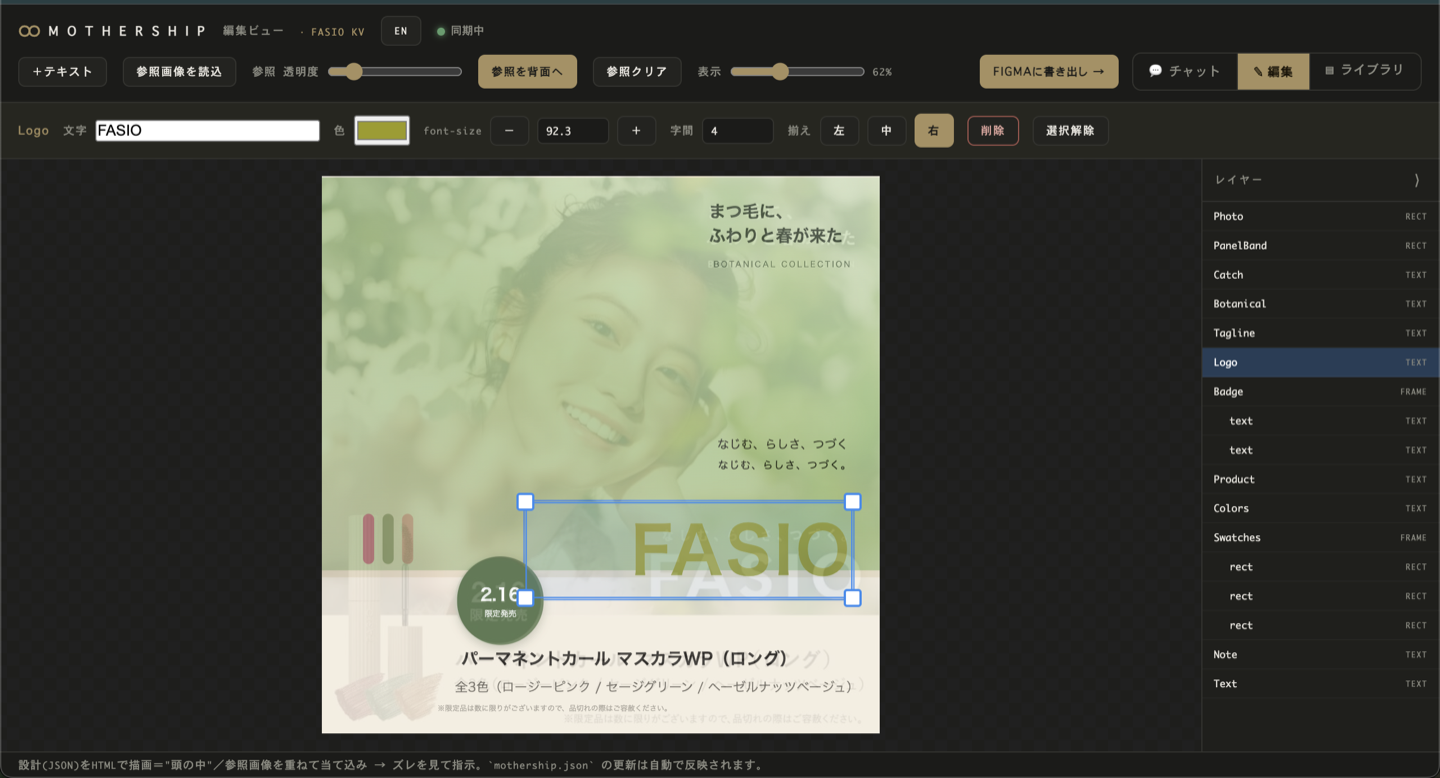This screenshot has width=1440, height=778.
Task: Decrease font-size with the minus button
Action: 509,131
